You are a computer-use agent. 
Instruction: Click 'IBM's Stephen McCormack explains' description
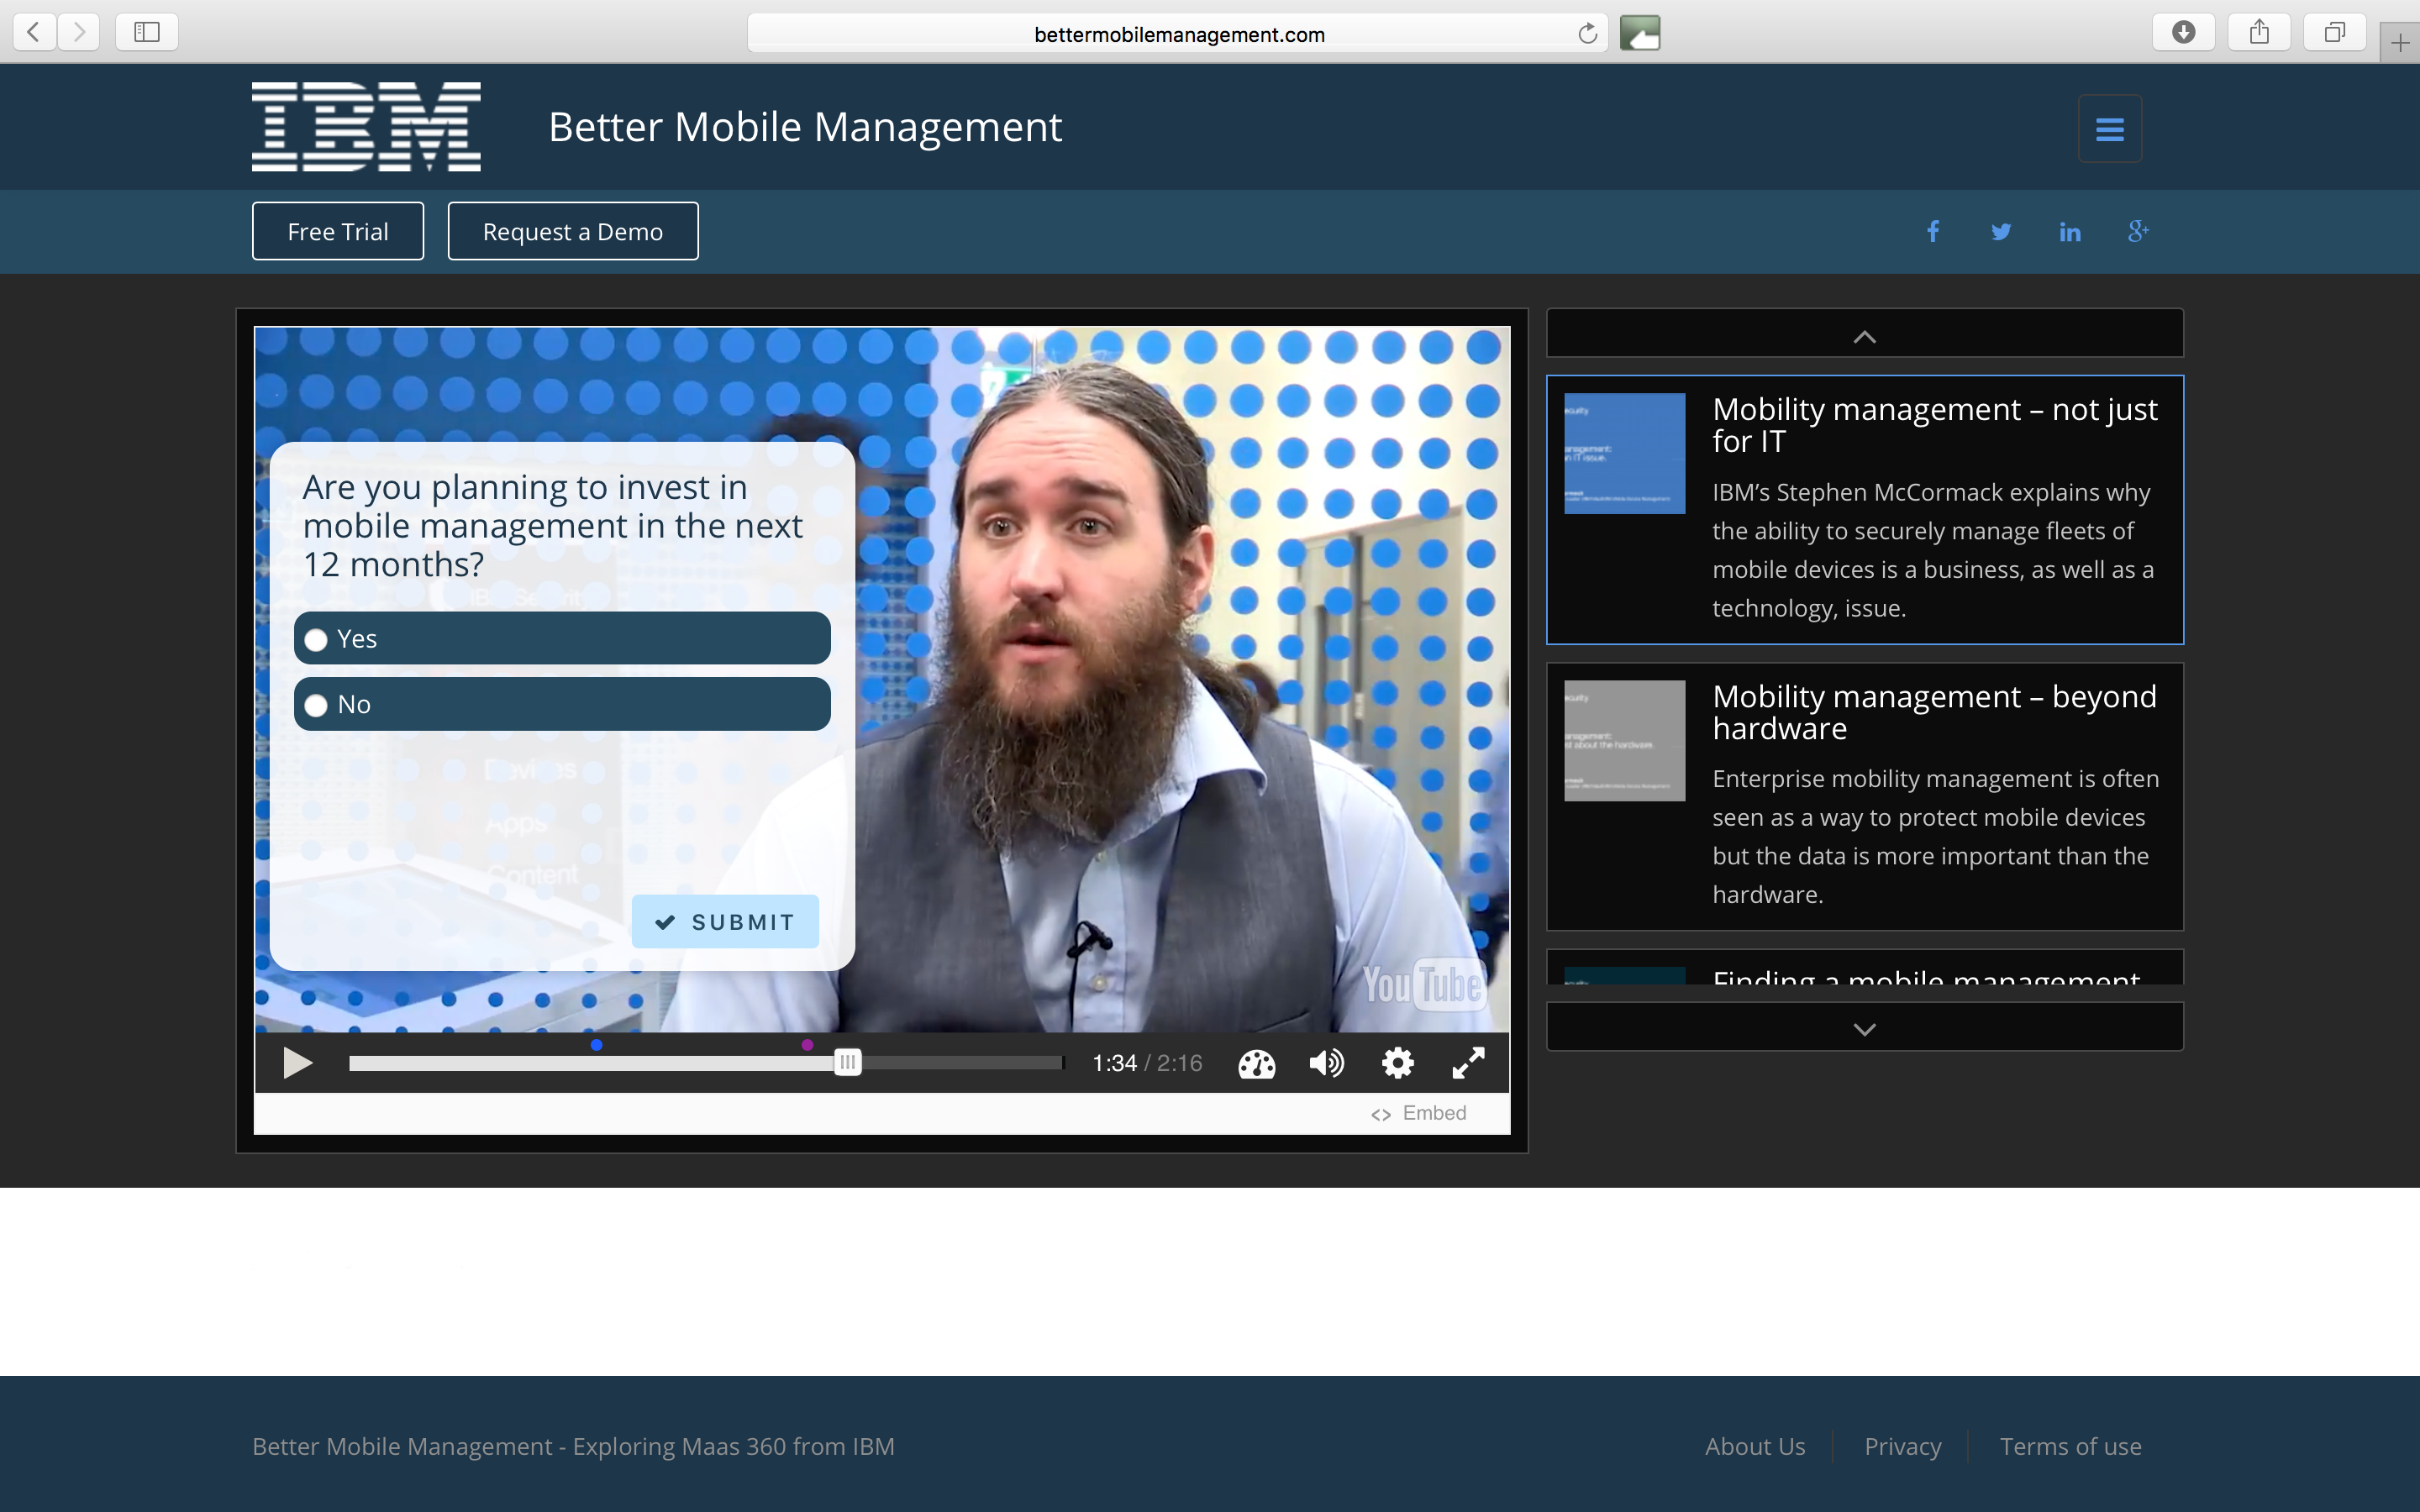pyautogui.click(x=1932, y=550)
